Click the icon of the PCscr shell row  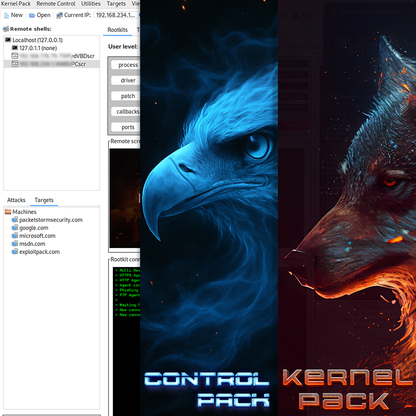pyautogui.click(x=15, y=64)
